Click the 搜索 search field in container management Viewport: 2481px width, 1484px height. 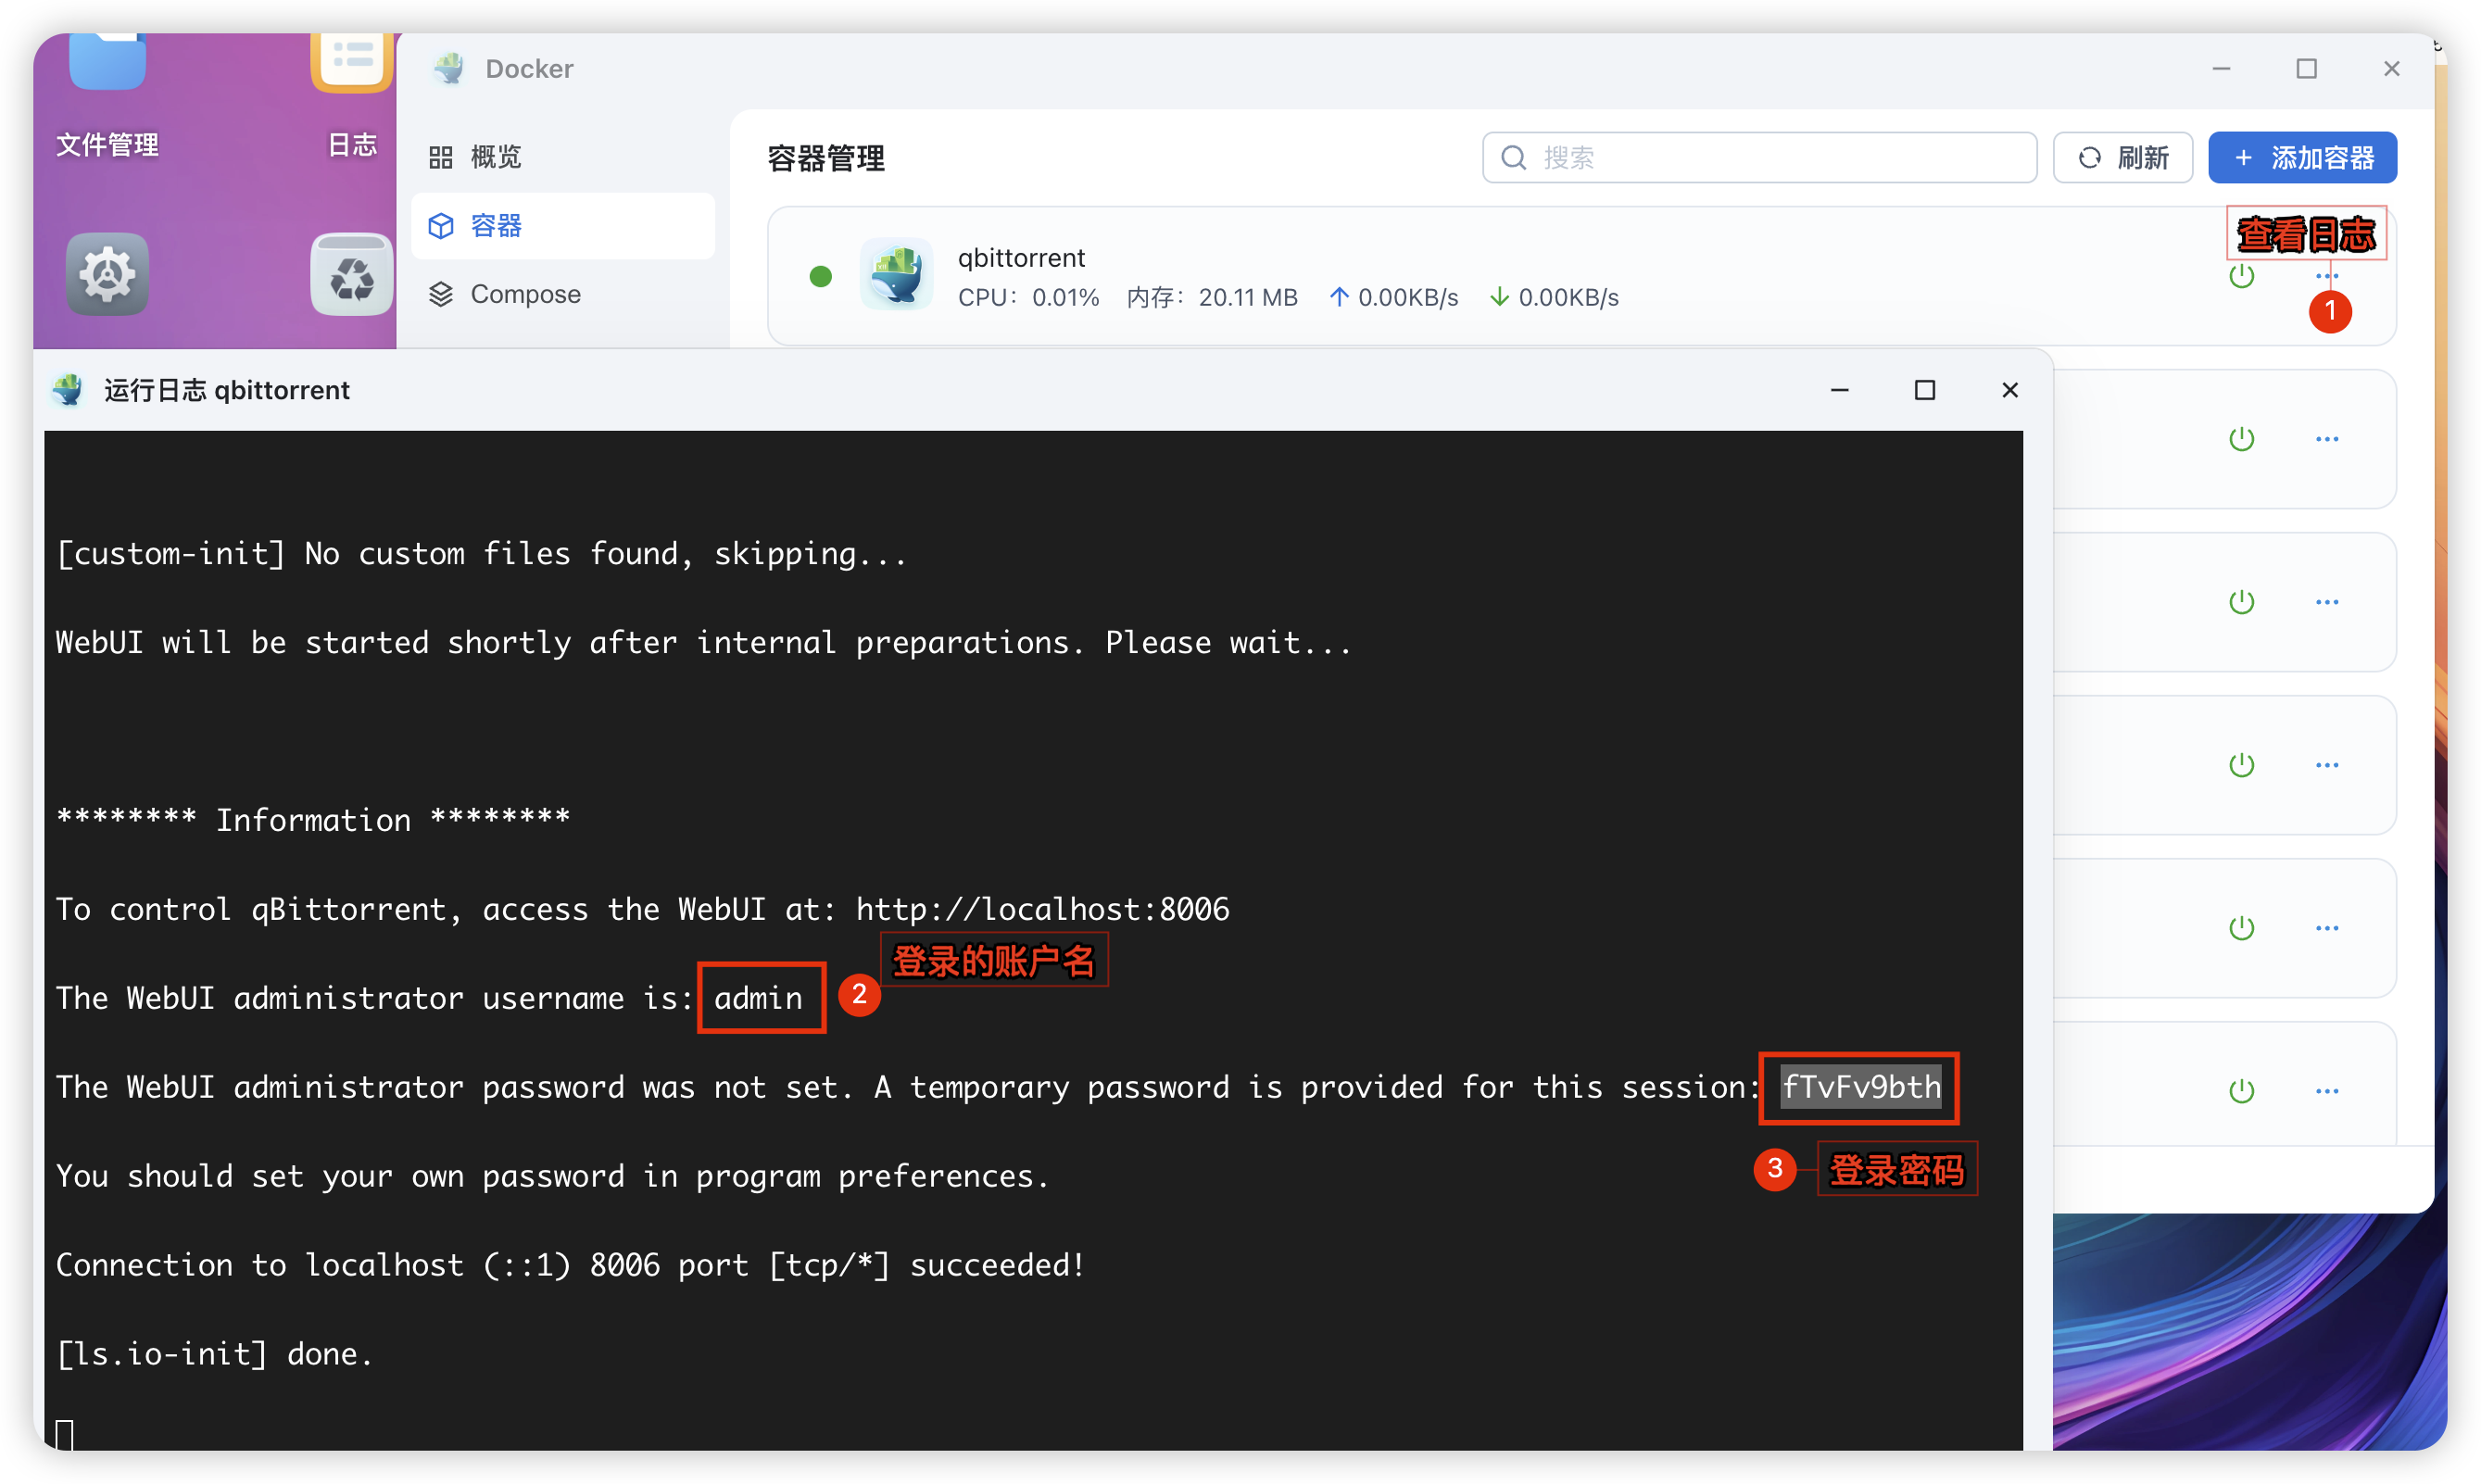click(x=1759, y=157)
